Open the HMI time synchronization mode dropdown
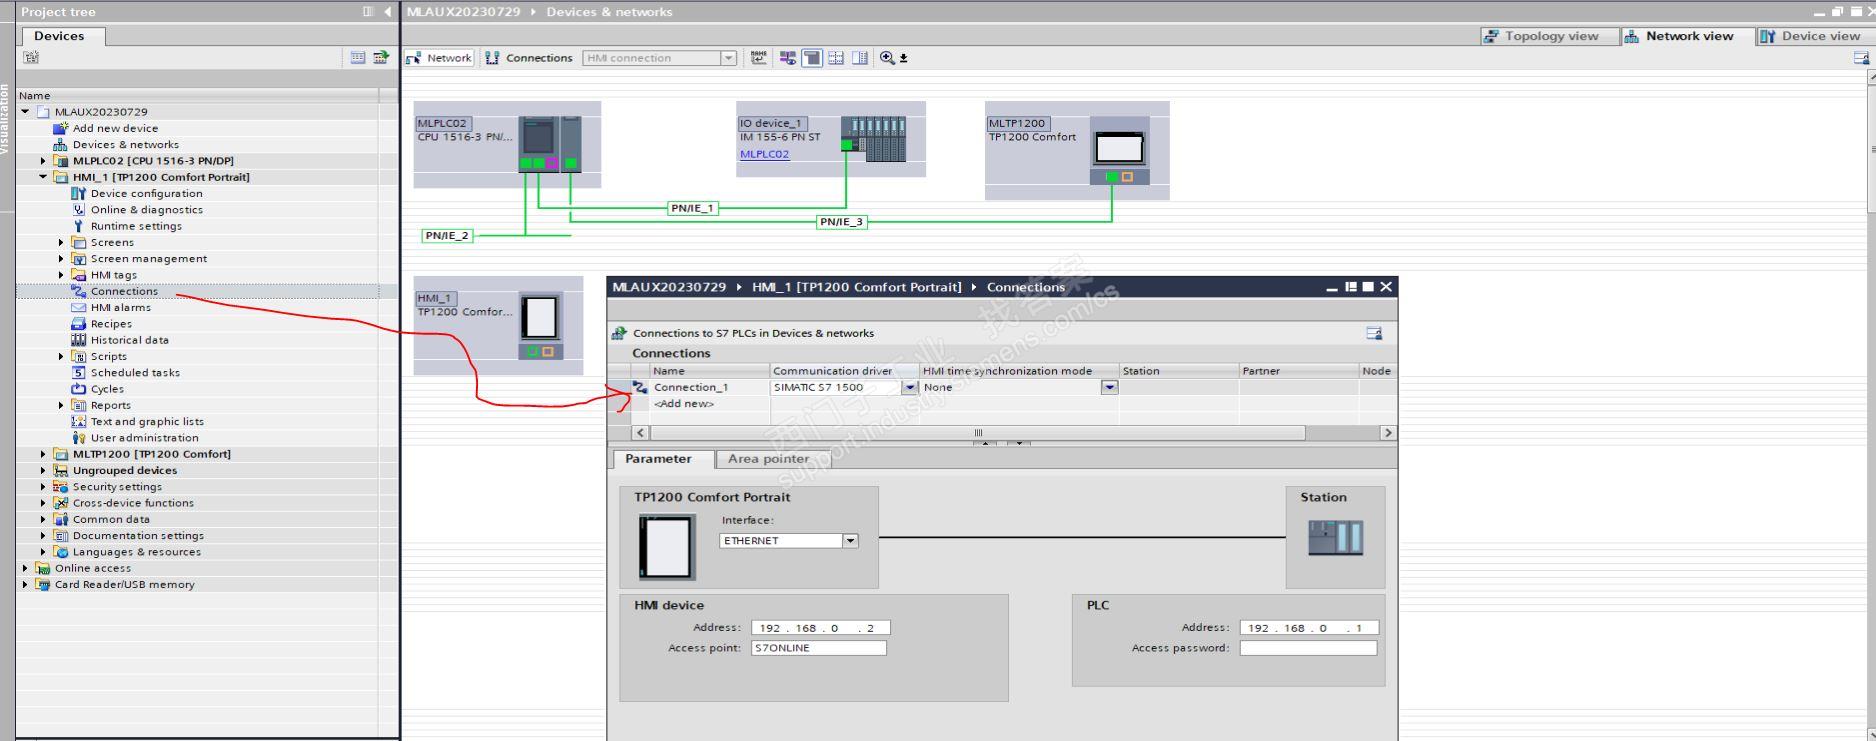This screenshot has width=1876, height=741. (x=1109, y=388)
